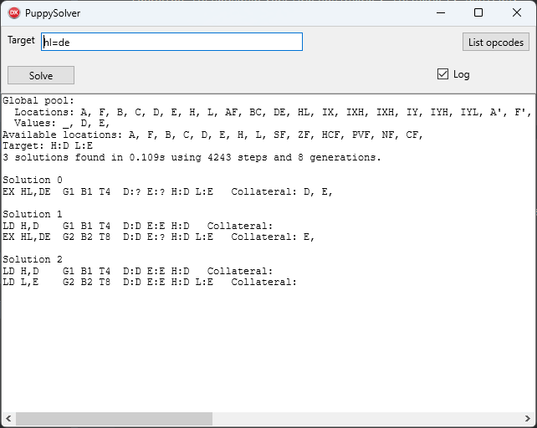Click the 'Solution 2' heading text

pos(33,259)
